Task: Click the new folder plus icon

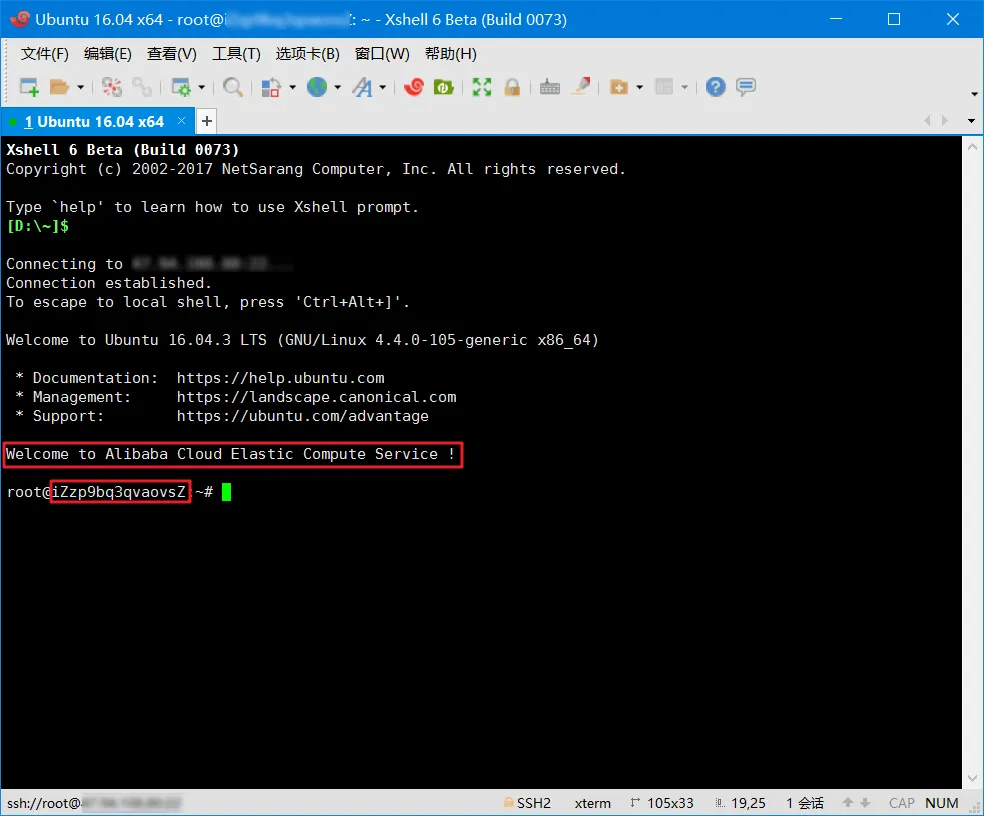Action: click(619, 87)
